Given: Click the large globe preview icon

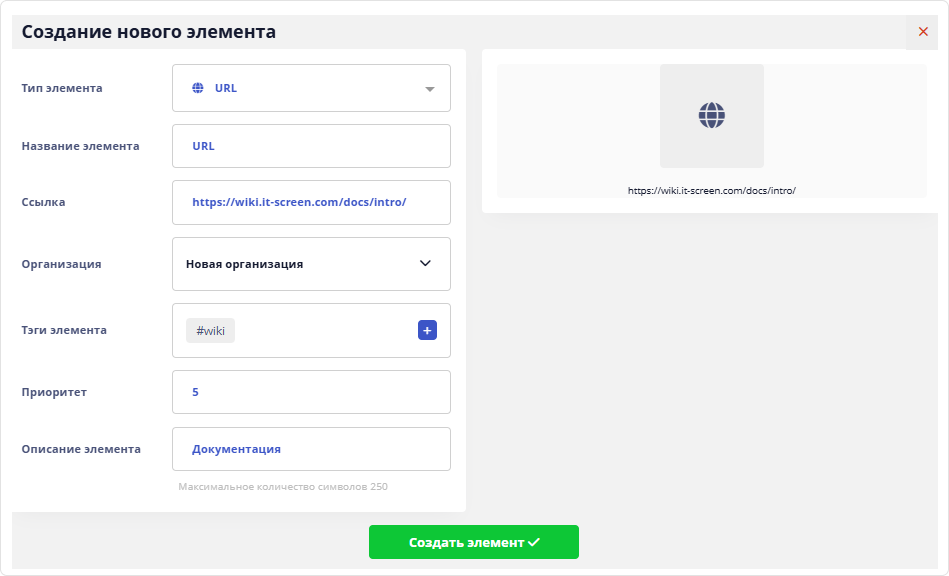Looking at the screenshot, I should point(711,115).
